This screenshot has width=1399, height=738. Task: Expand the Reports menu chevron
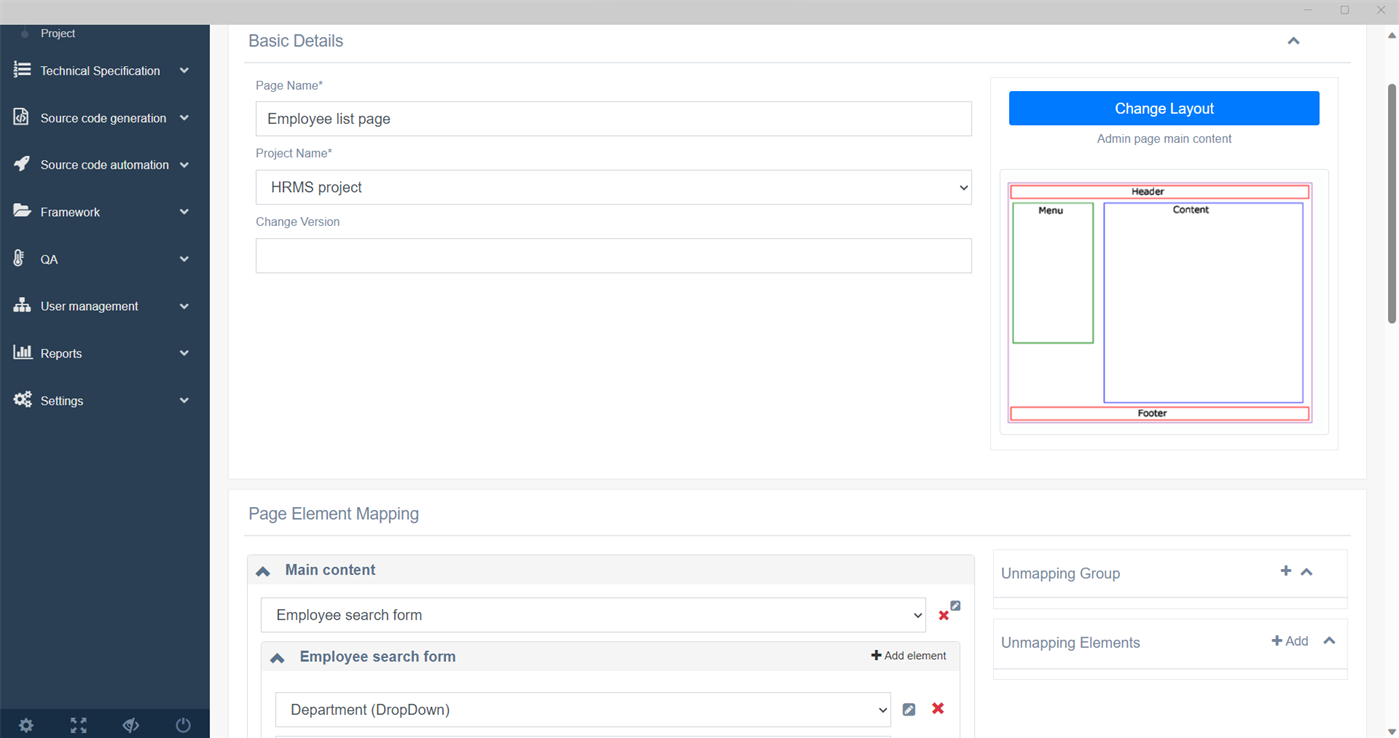[x=184, y=353]
